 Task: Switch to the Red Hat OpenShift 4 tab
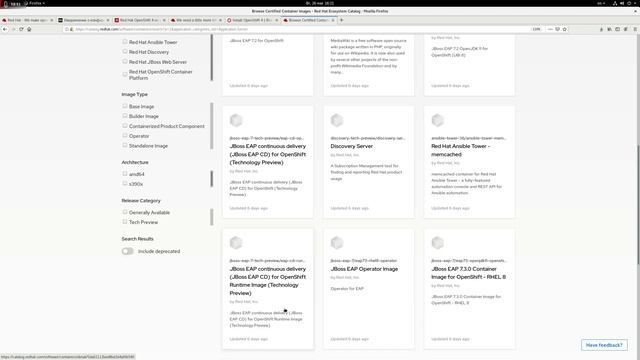140,20
